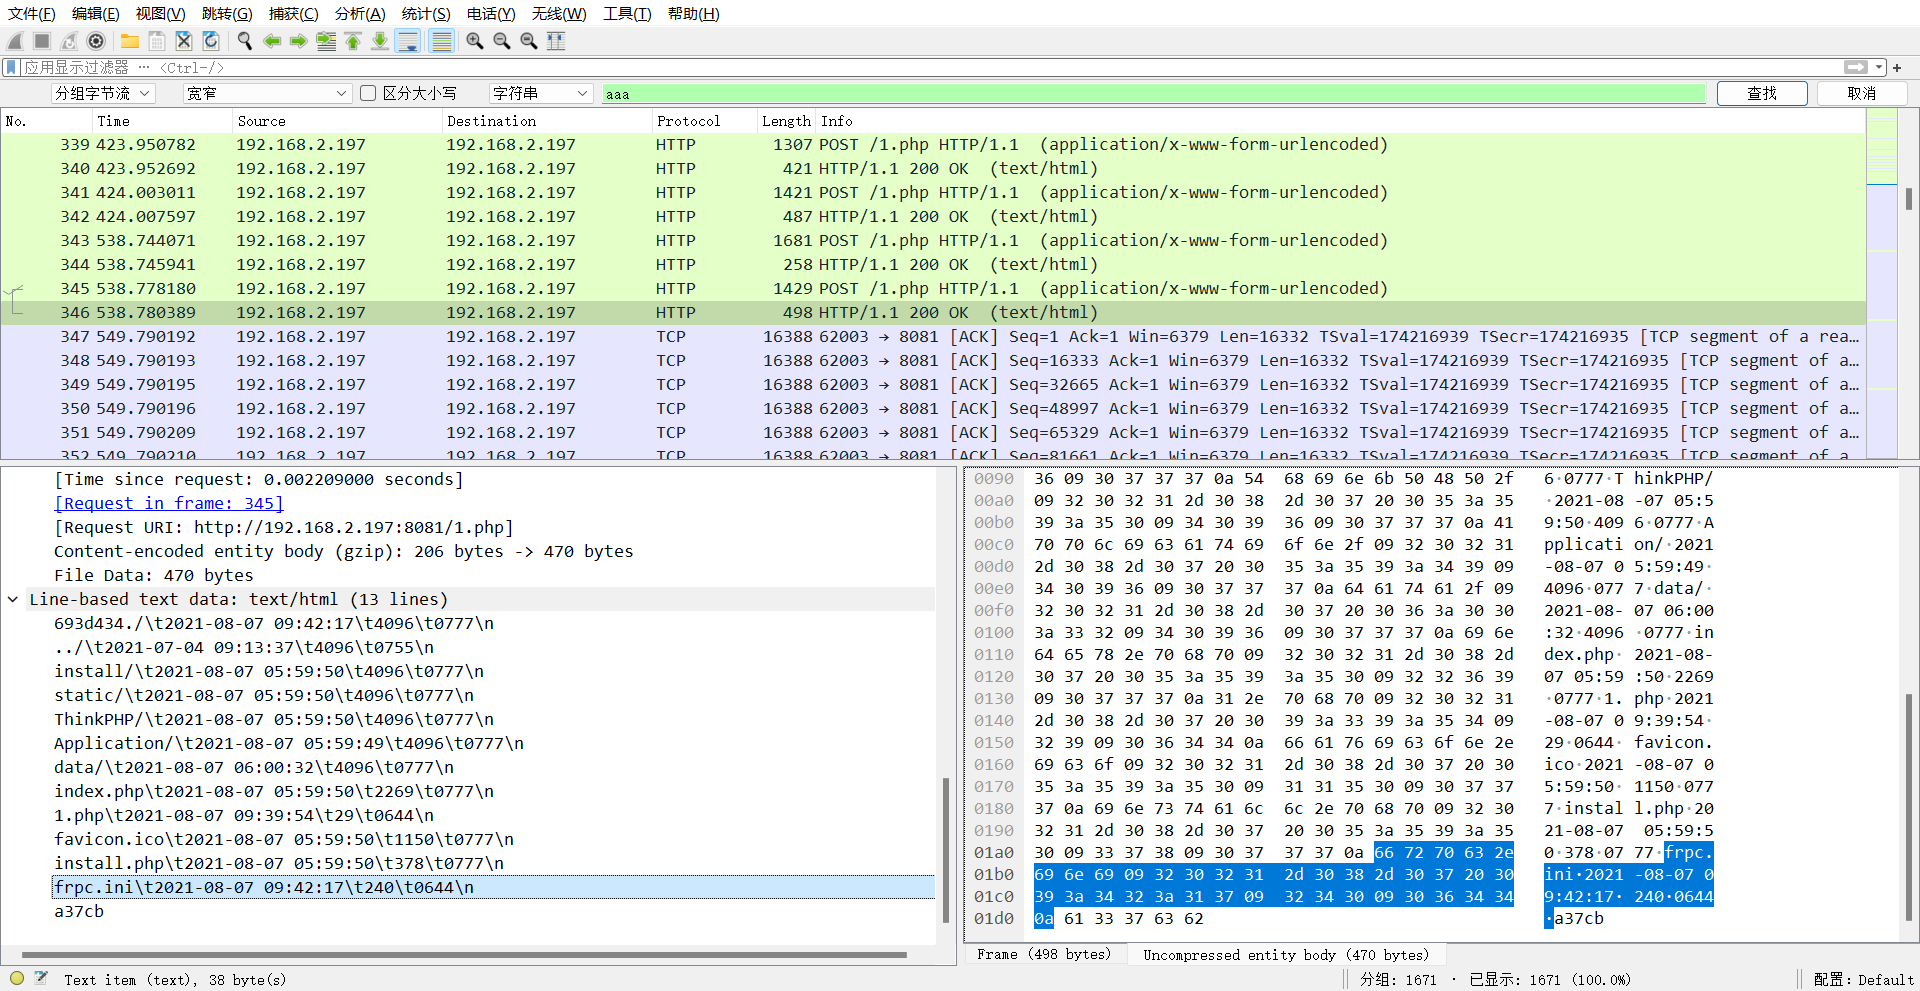The height and width of the screenshot is (991, 1920).
Task: Collapse the Line-based text data tree
Action: click(x=13, y=599)
